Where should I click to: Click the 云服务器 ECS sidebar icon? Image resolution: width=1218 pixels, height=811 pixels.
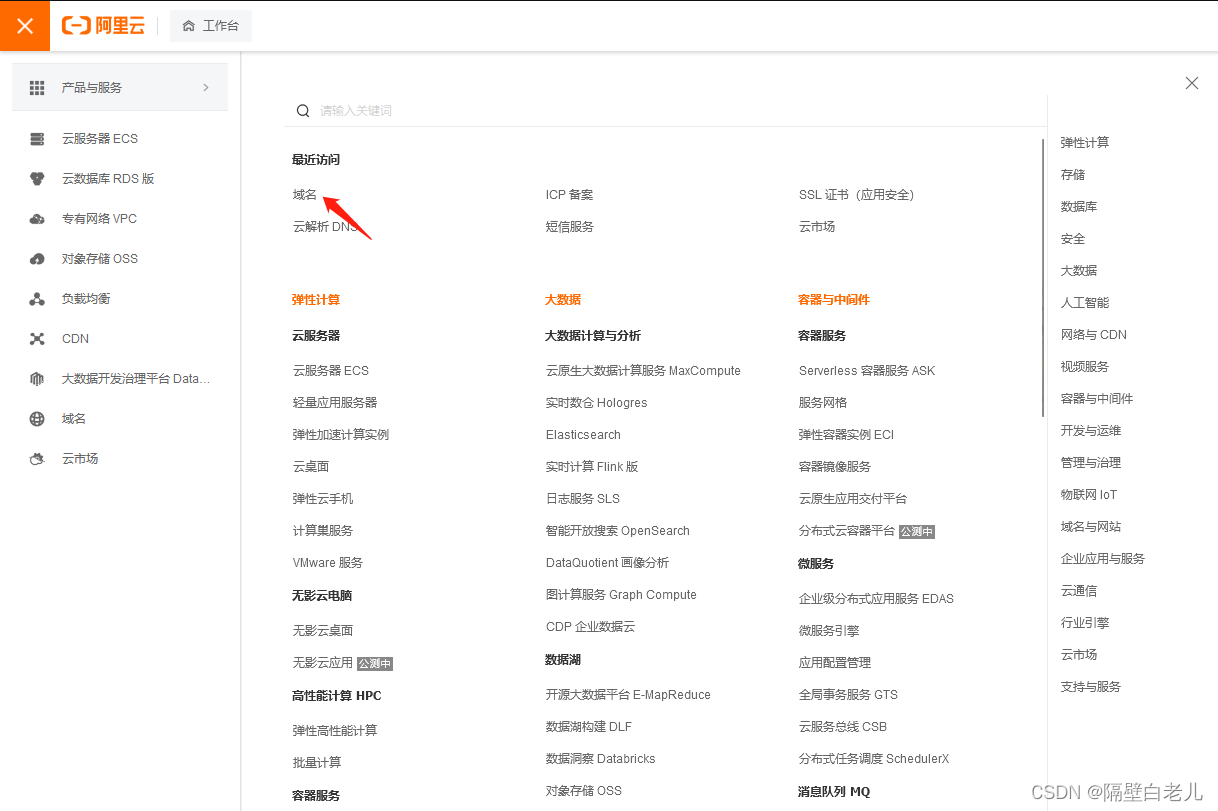[x=37, y=139]
